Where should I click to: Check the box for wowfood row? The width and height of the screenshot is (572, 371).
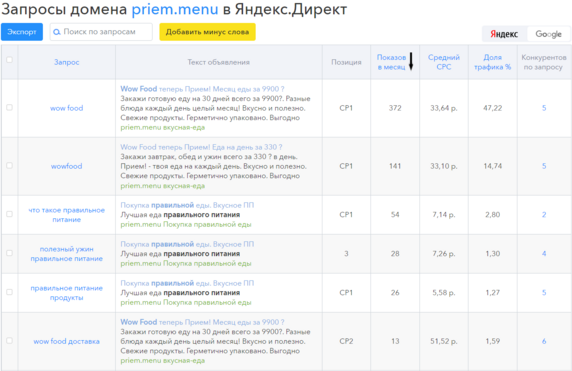pos(9,166)
